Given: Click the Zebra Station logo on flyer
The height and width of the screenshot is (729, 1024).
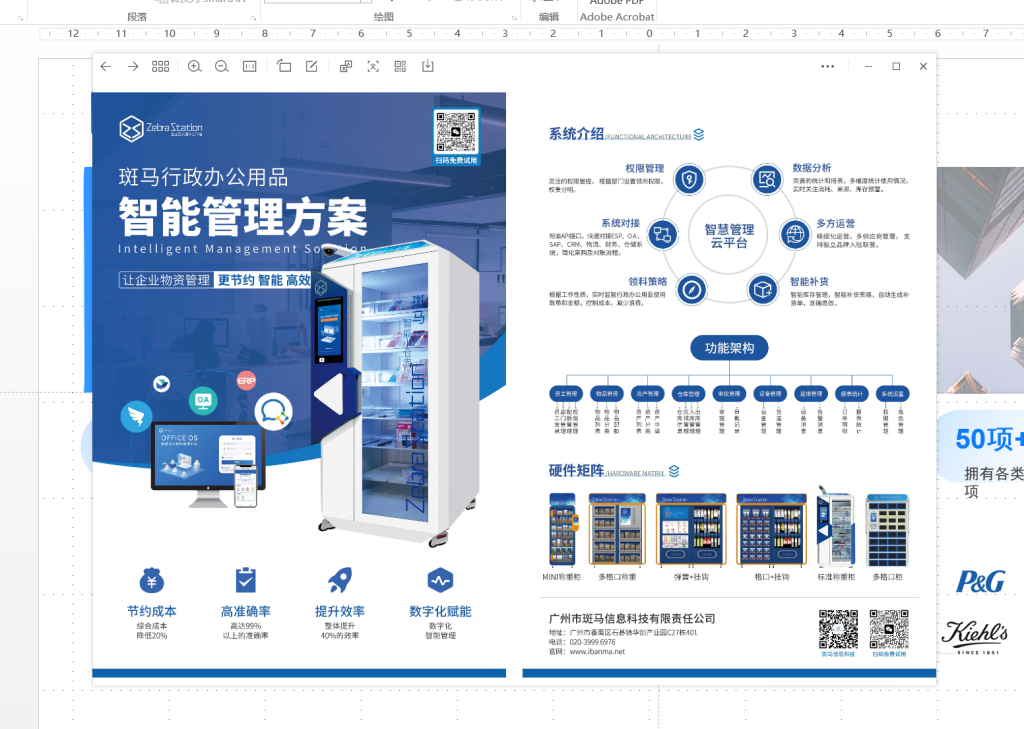Looking at the screenshot, I should pyautogui.click(x=161, y=128).
